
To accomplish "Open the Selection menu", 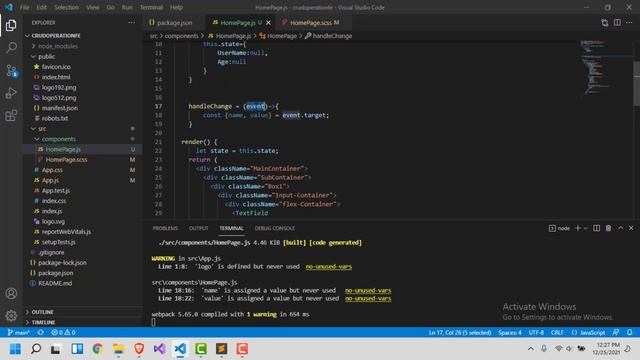I will 66,7.
